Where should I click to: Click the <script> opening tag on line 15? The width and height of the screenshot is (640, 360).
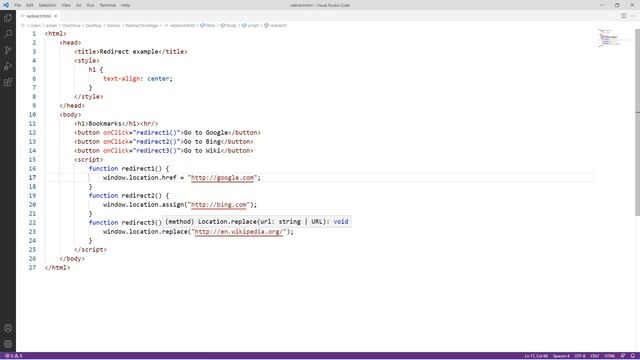tap(89, 159)
